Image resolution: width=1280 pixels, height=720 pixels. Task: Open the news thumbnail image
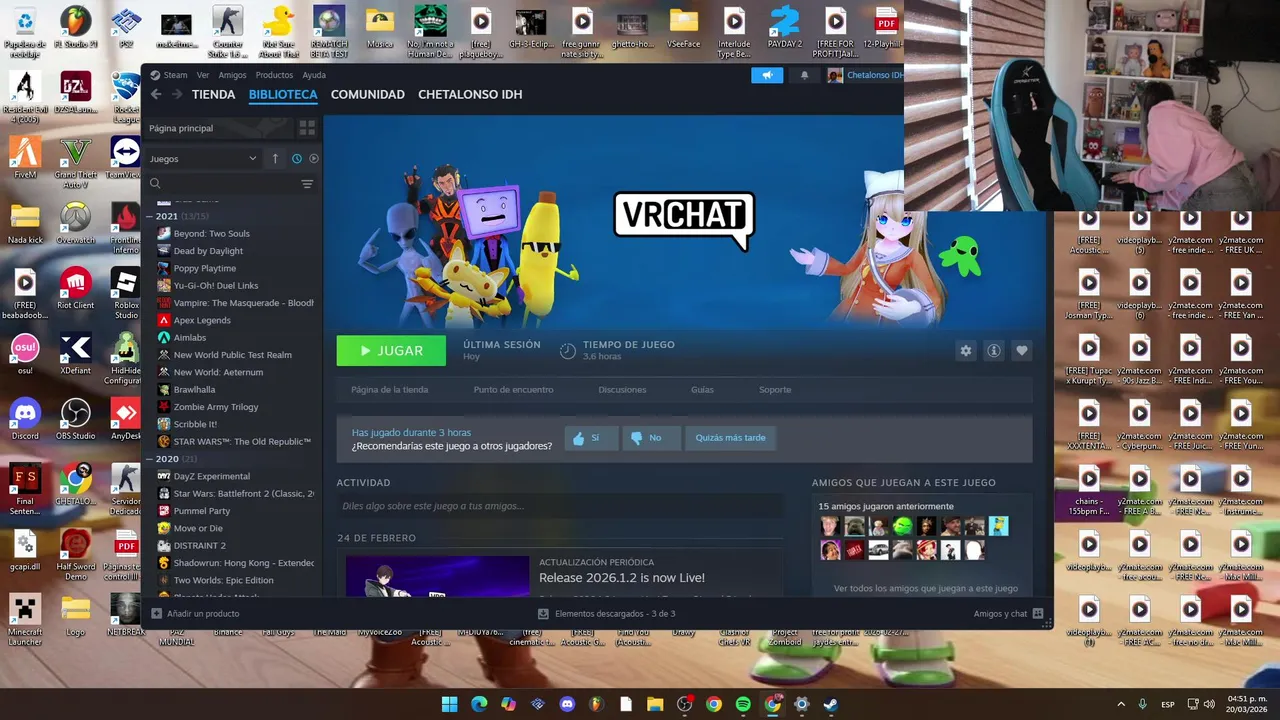[x=437, y=577]
